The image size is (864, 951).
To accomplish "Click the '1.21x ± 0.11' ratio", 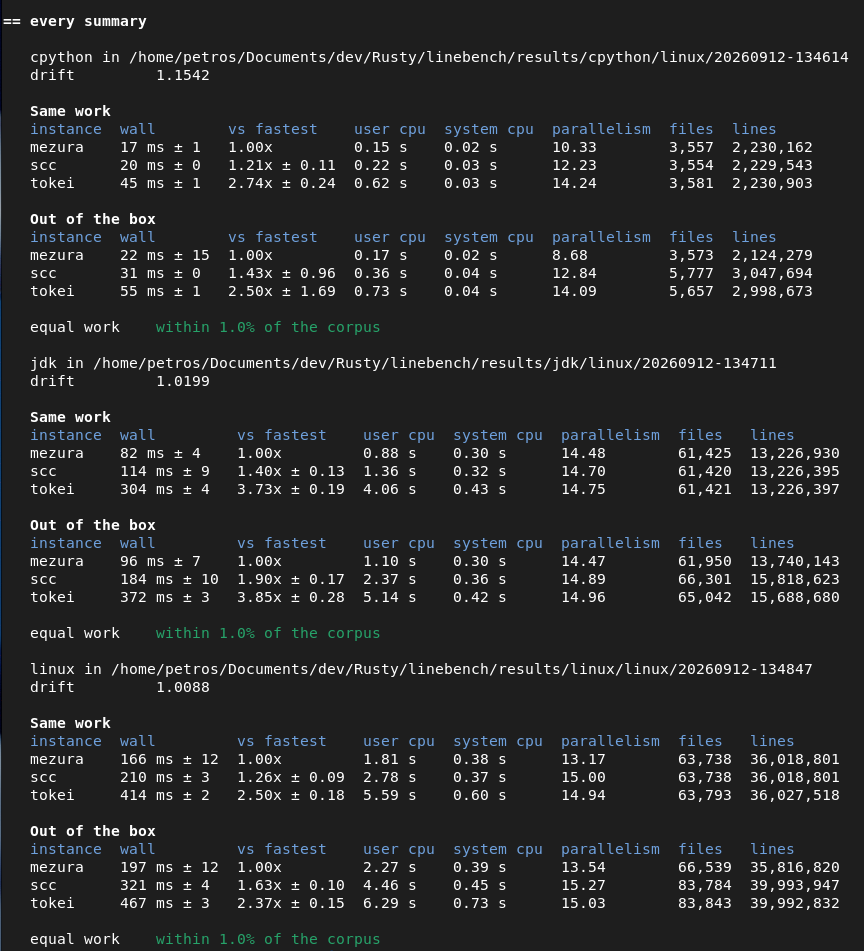I will [281, 165].
